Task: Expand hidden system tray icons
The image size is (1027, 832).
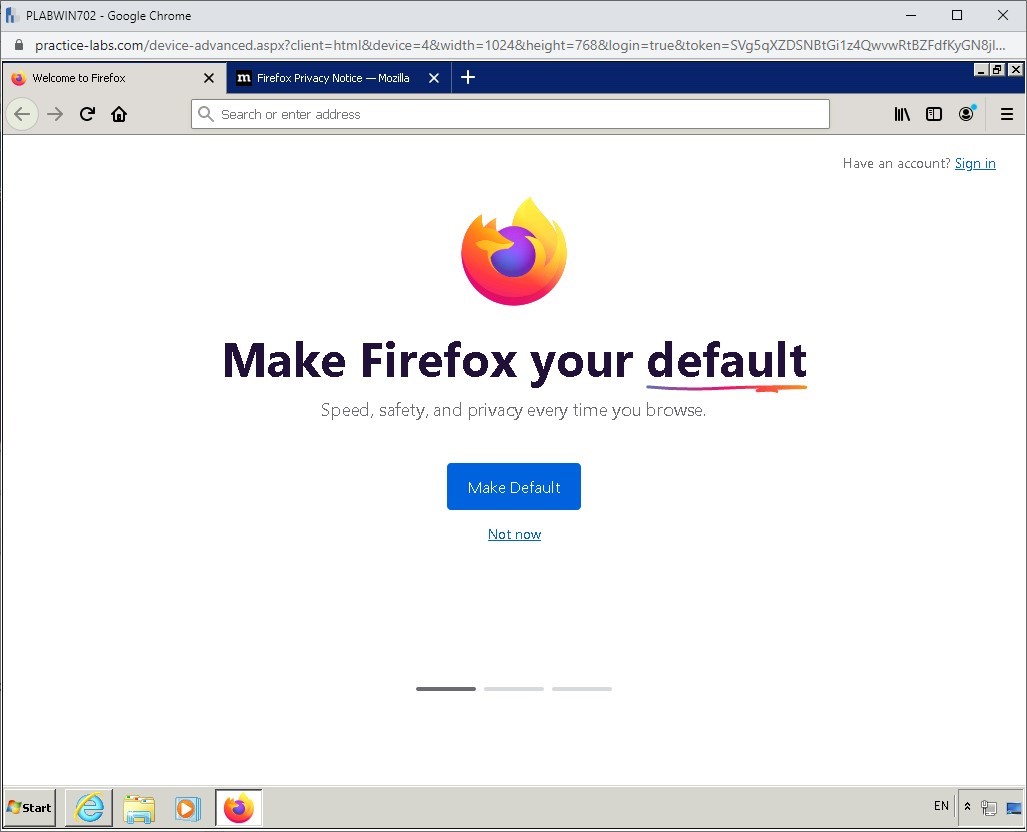Action: click(x=967, y=807)
